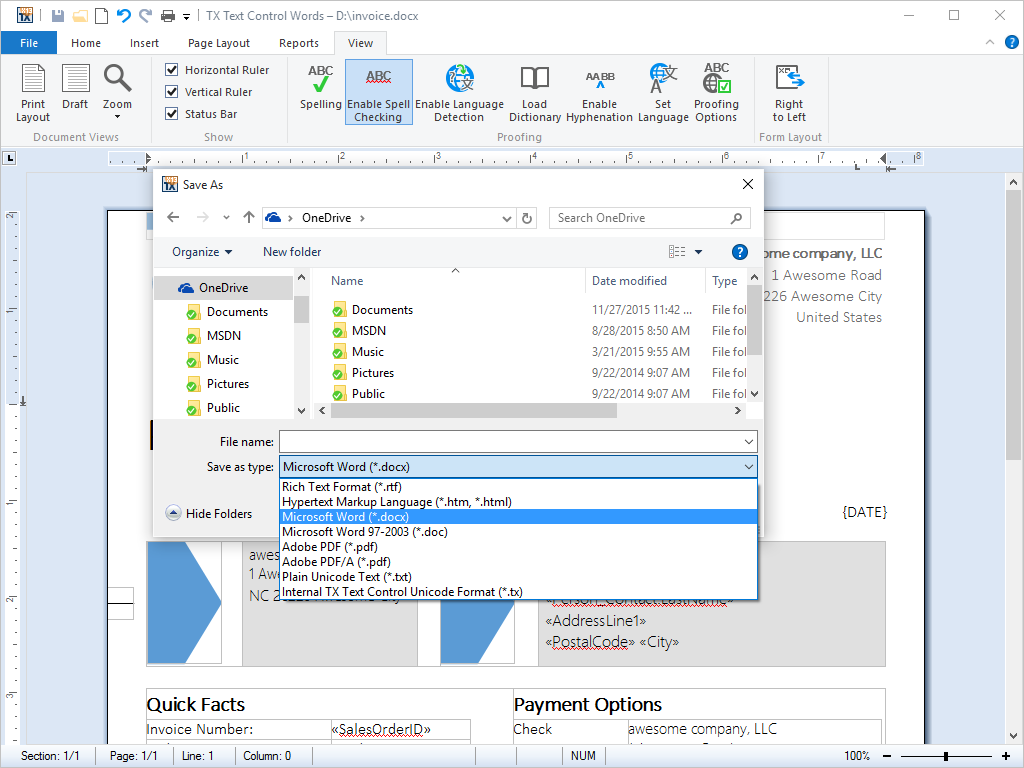This screenshot has height=768, width=1024.
Task: Run the Spelling check
Action: [321, 86]
